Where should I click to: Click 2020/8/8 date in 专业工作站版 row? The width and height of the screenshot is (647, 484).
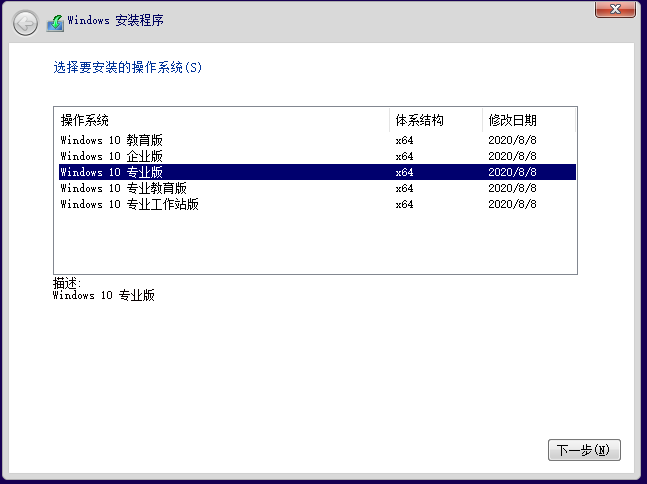pyautogui.click(x=512, y=204)
